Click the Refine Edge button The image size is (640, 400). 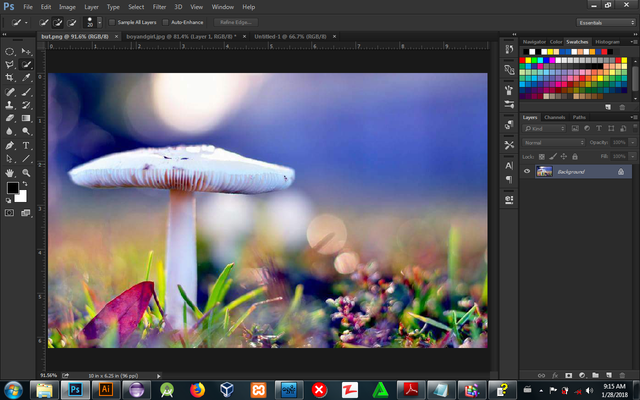[234, 21]
